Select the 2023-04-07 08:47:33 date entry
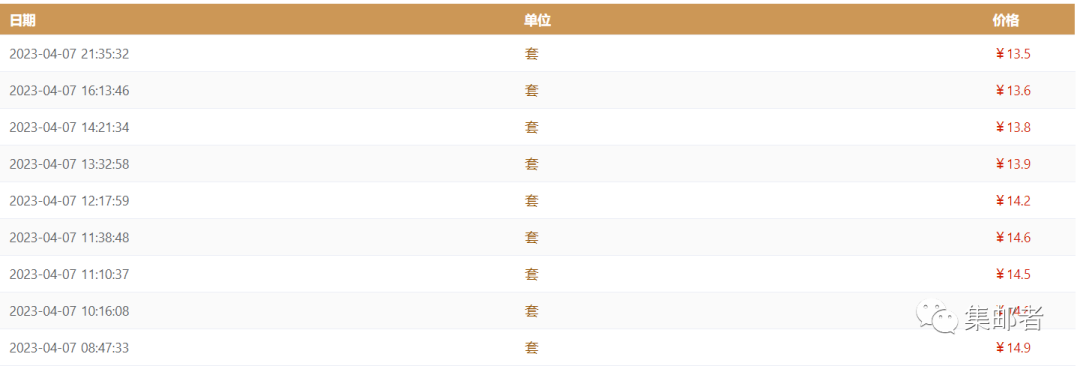The height and width of the screenshot is (366, 1080). click(69, 347)
